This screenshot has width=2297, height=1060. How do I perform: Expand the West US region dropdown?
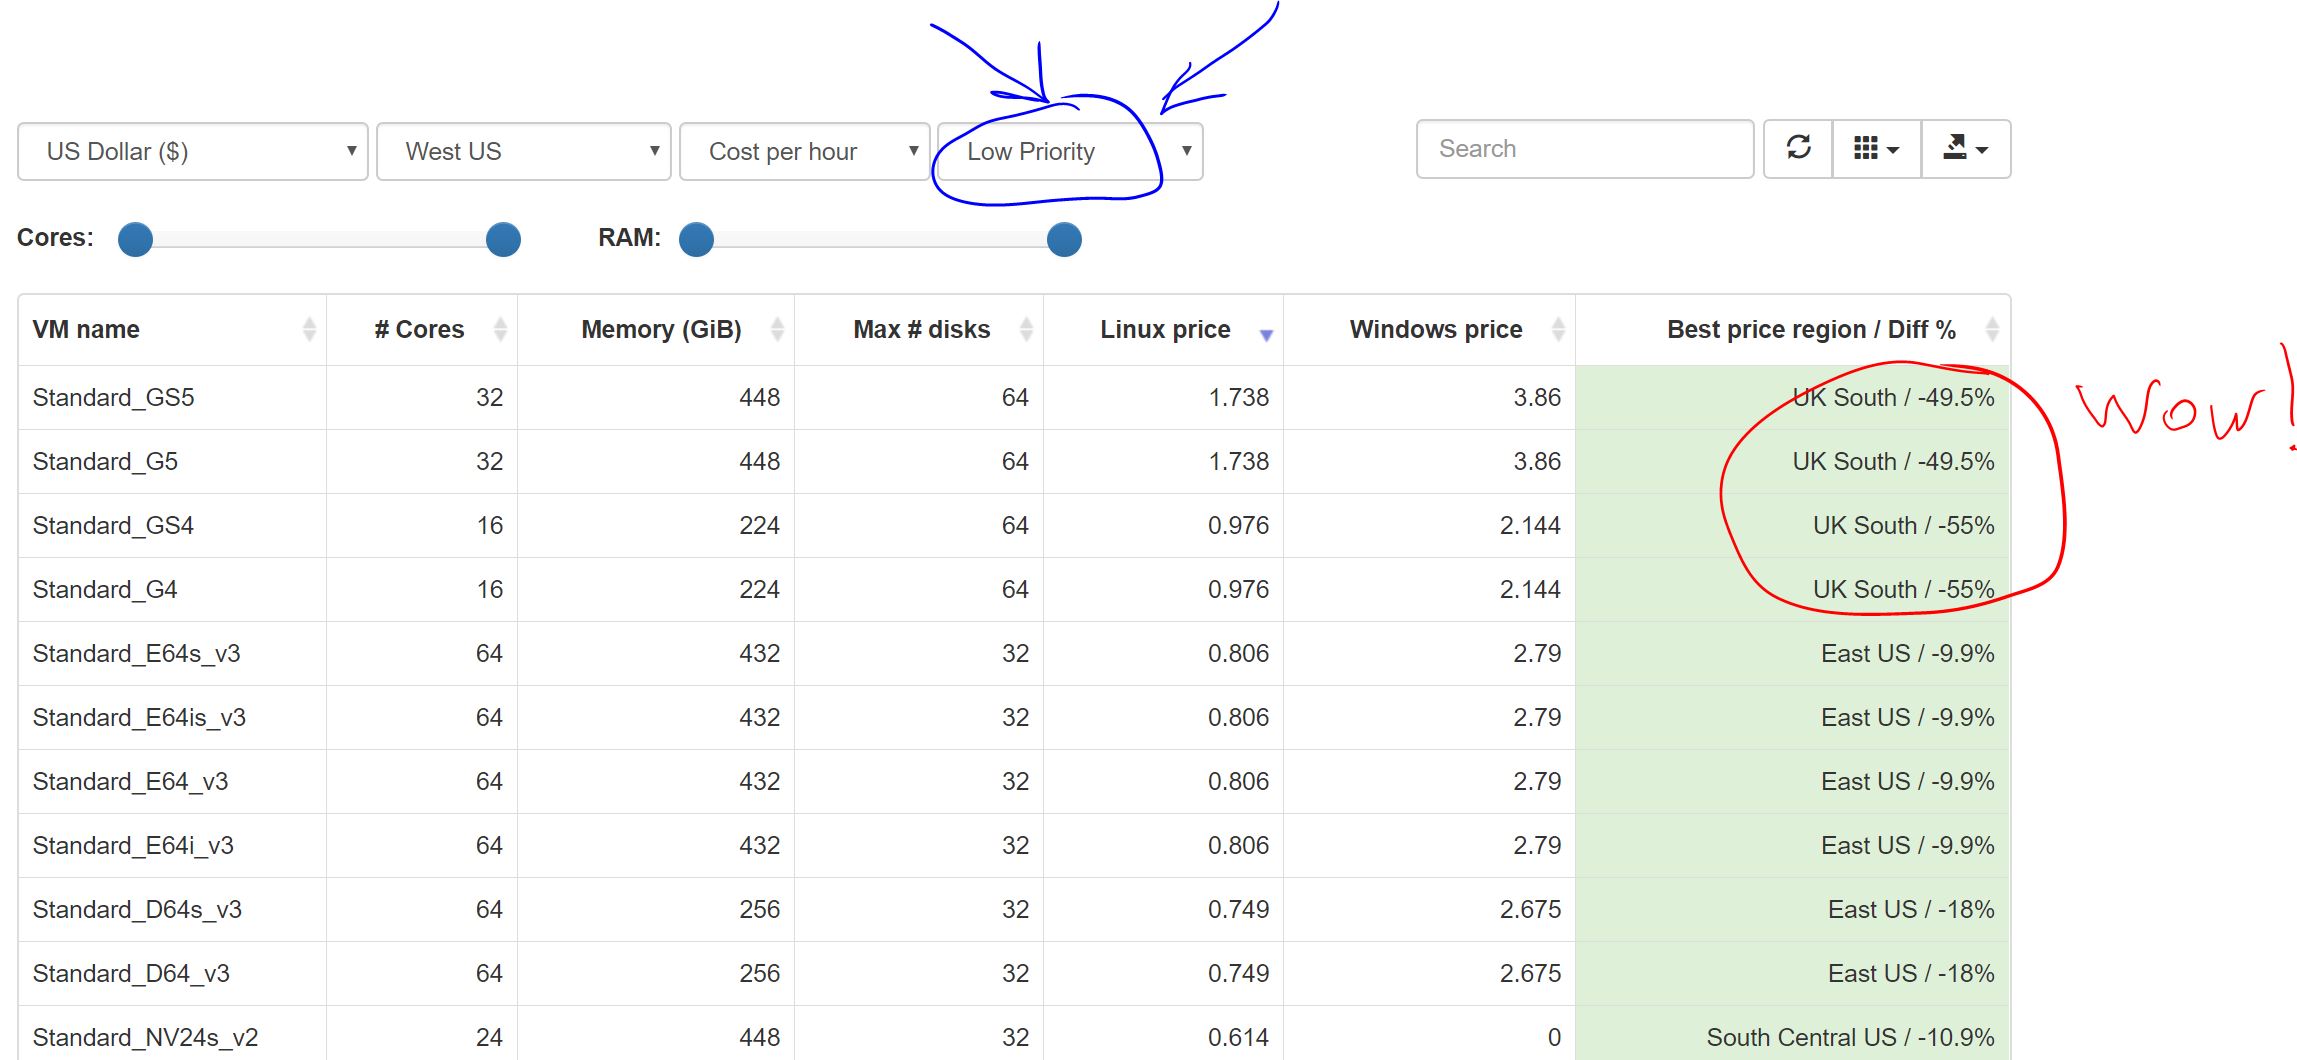[523, 152]
